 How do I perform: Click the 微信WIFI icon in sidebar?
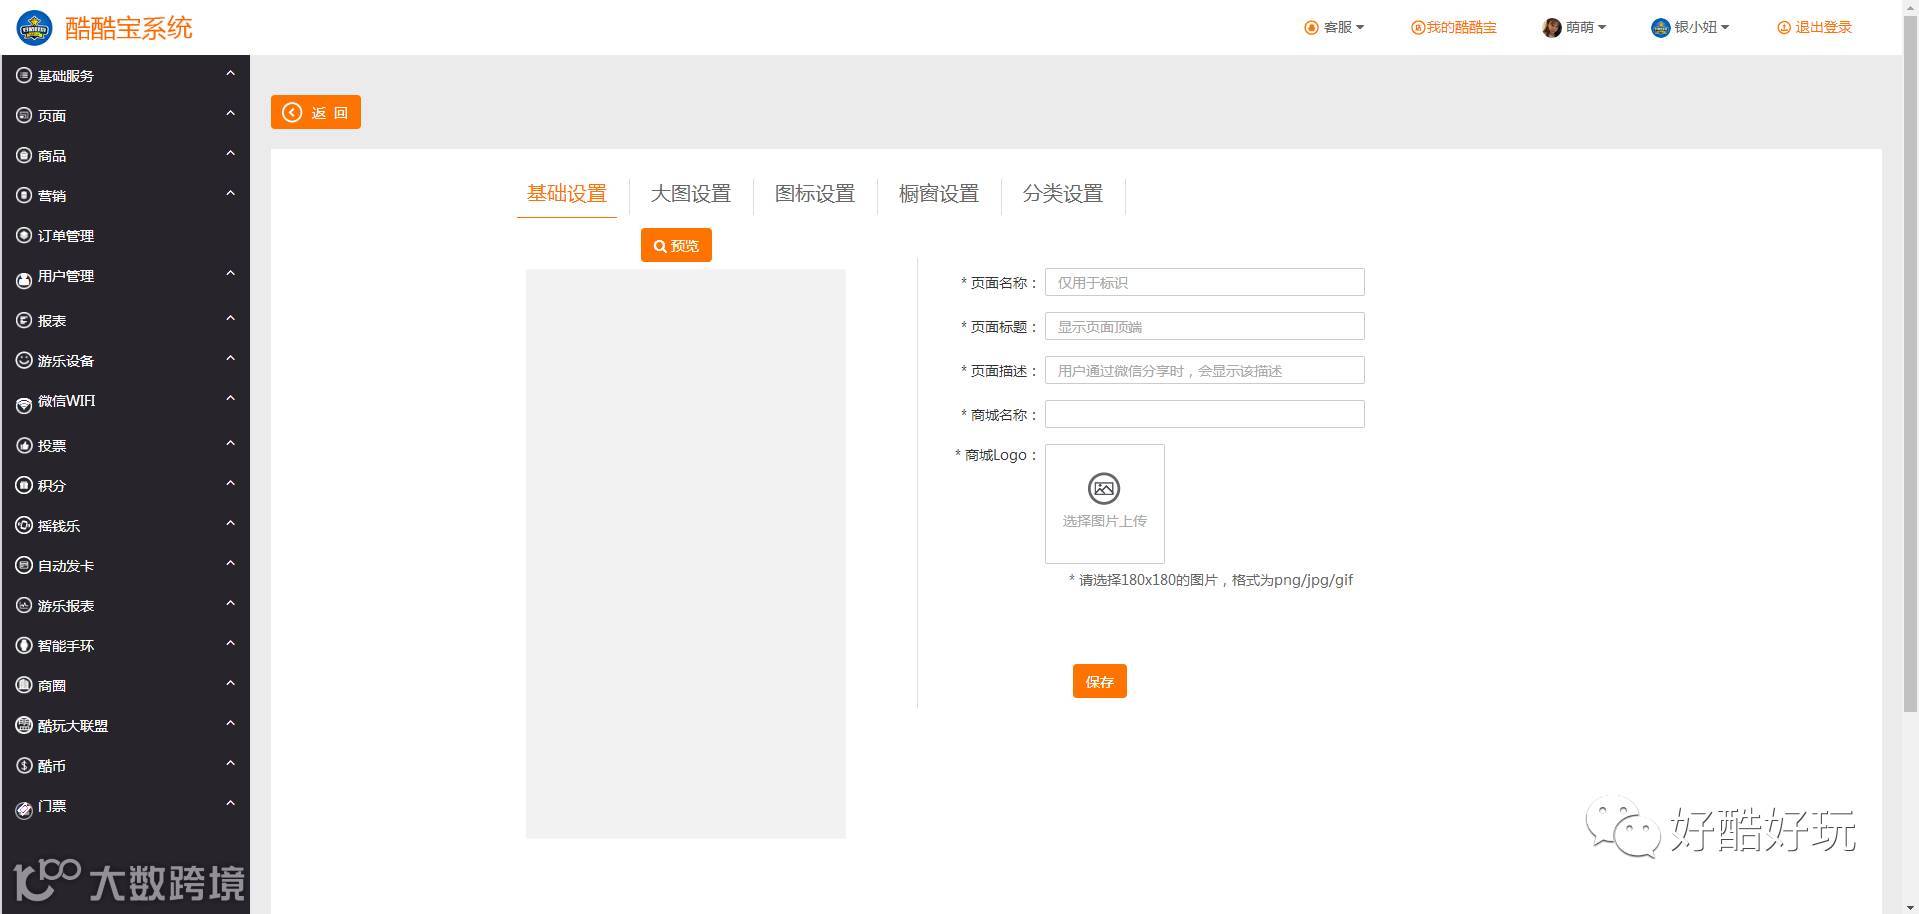tap(24, 405)
